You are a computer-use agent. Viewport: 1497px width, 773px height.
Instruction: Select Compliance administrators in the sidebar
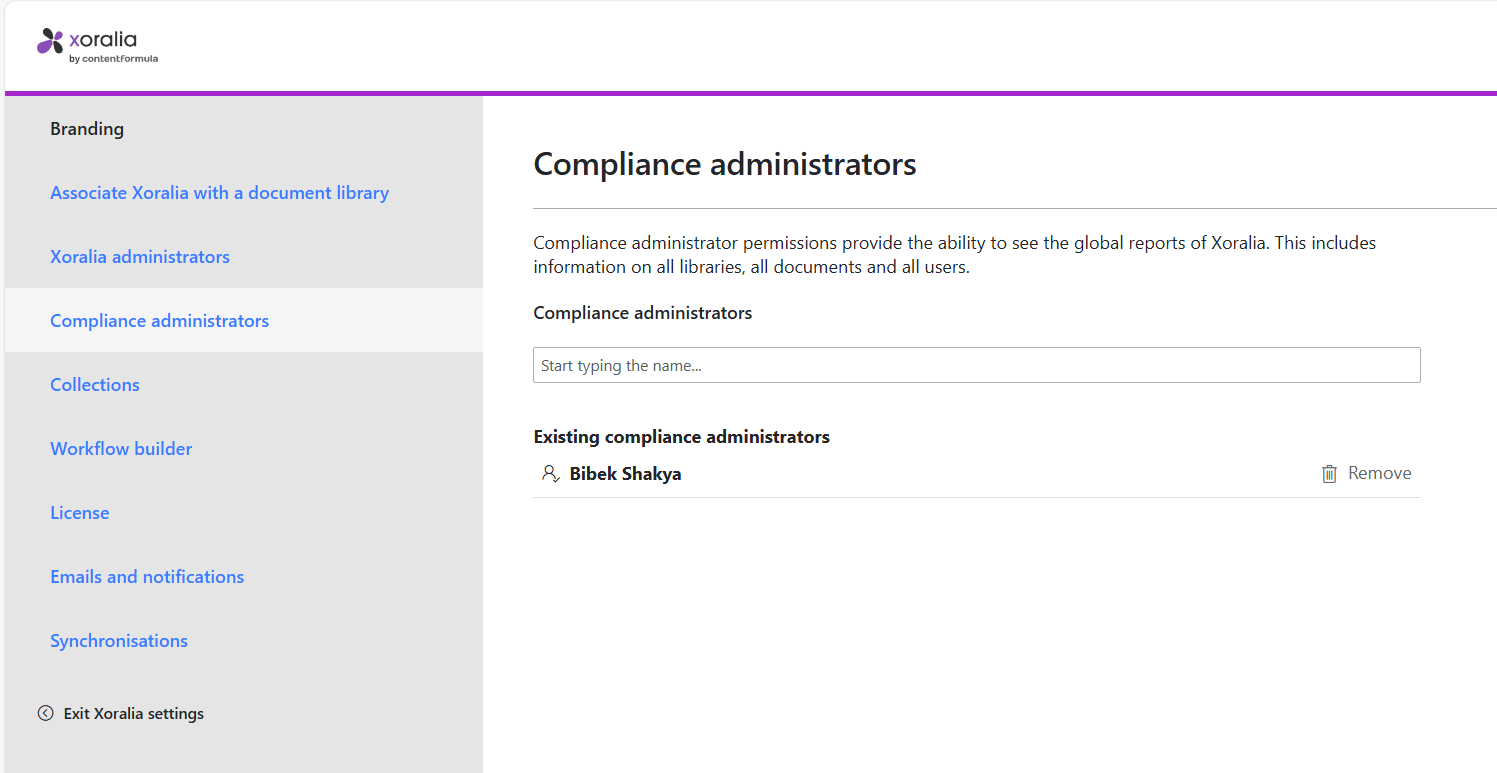(159, 320)
